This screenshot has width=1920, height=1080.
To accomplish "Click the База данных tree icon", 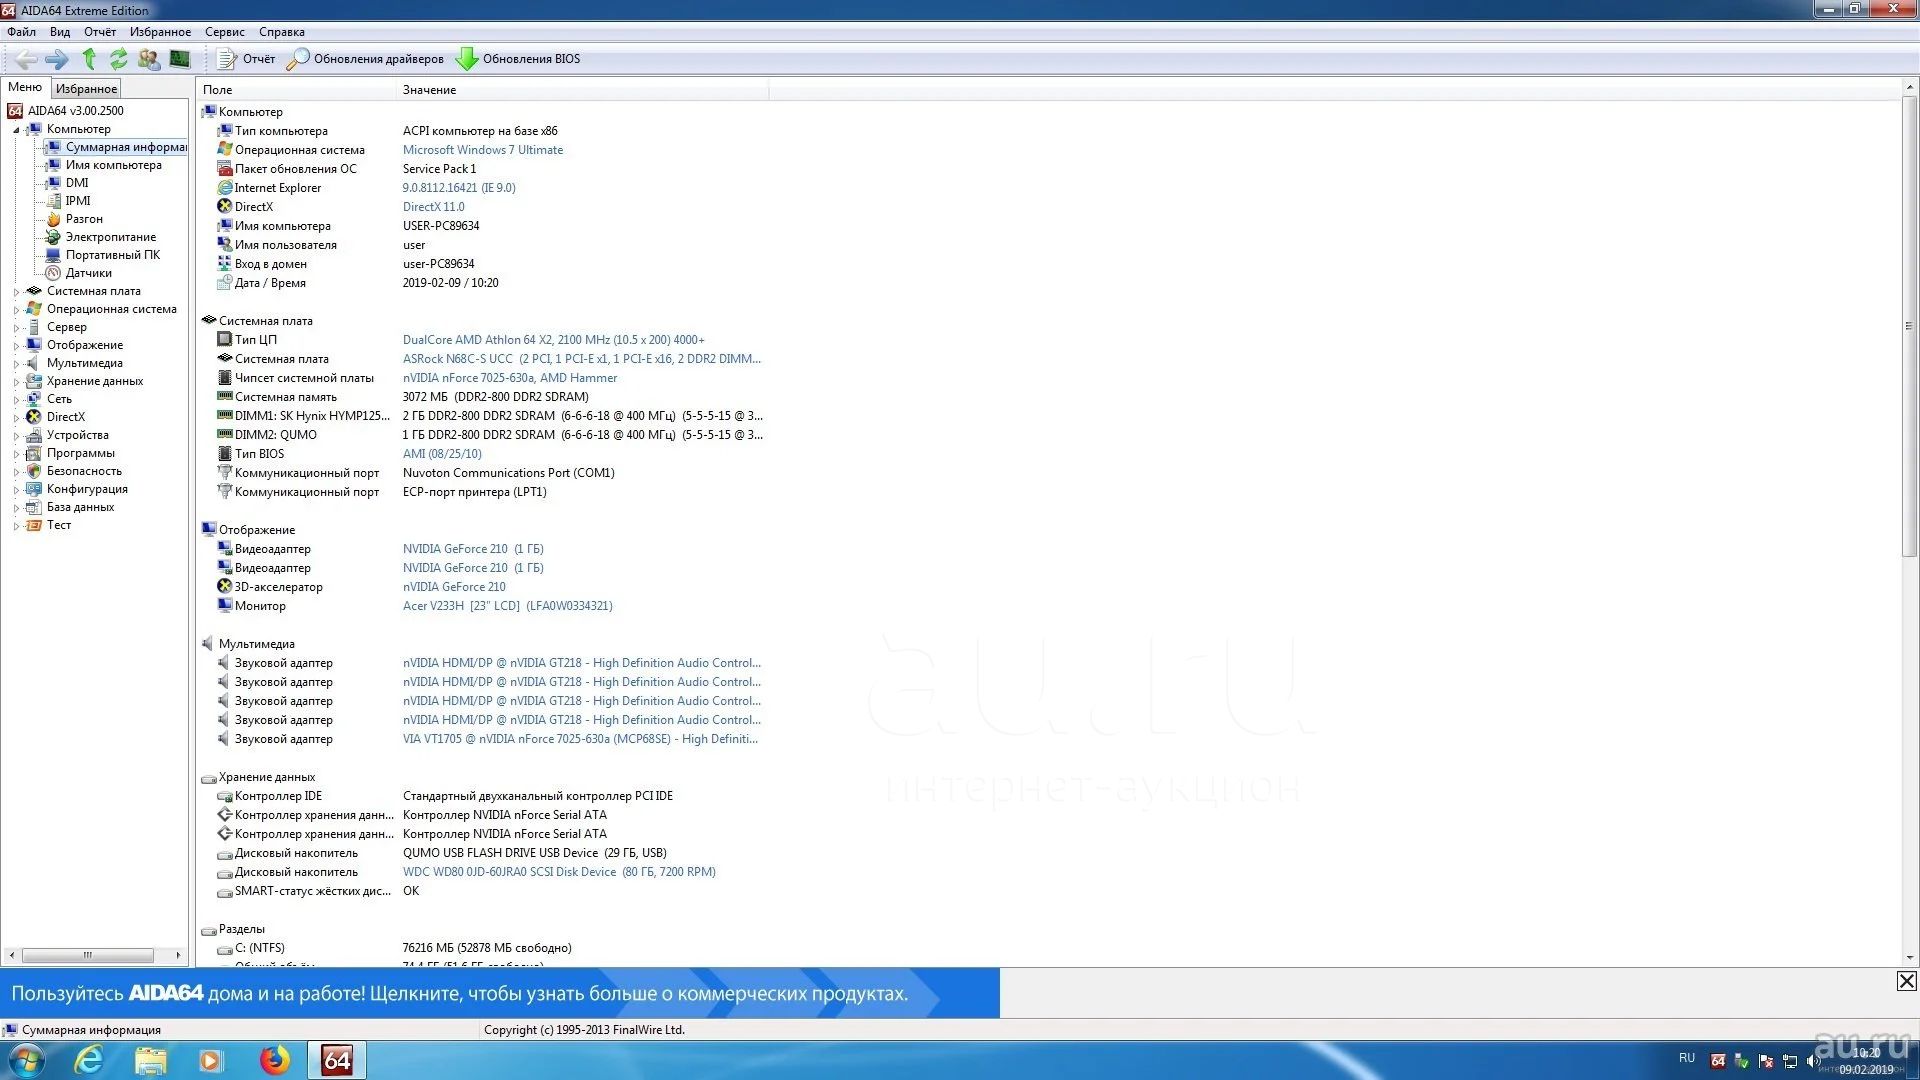I will pyautogui.click(x=34, y=507).
